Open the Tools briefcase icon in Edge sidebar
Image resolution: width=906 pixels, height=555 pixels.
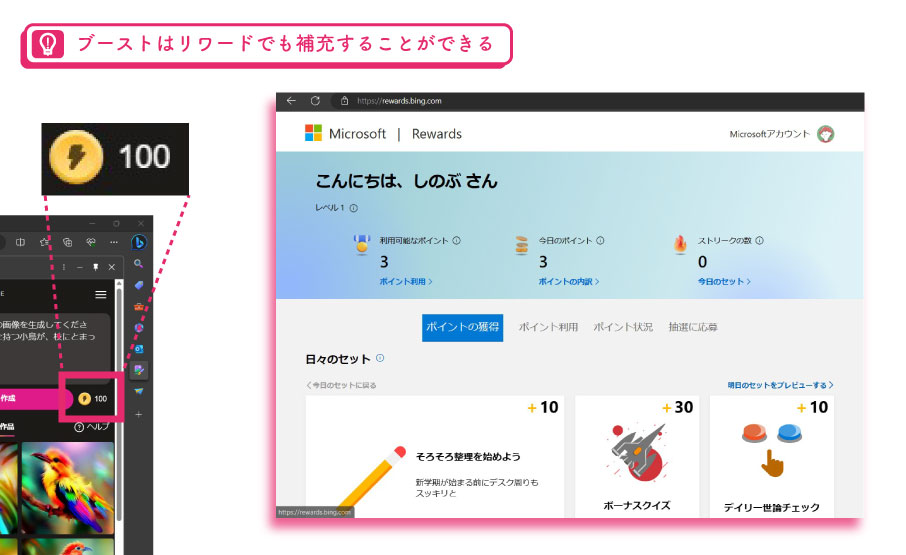(139, 307)
